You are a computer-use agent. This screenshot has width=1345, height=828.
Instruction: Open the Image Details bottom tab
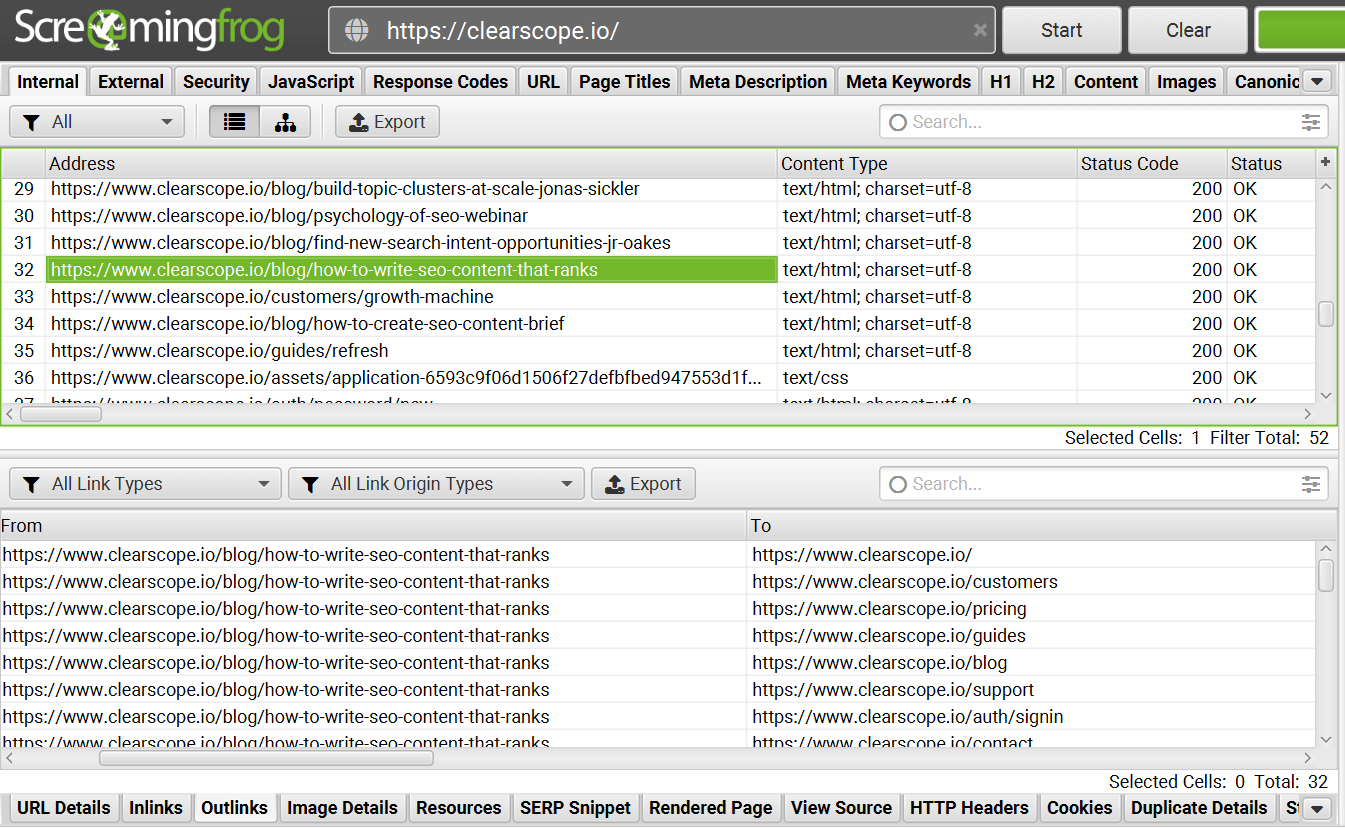pos(342,808)
